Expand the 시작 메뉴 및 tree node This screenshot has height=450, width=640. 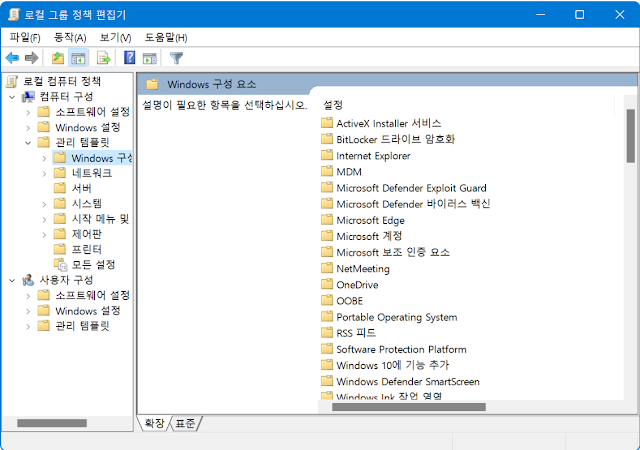(x=44, y=219)
